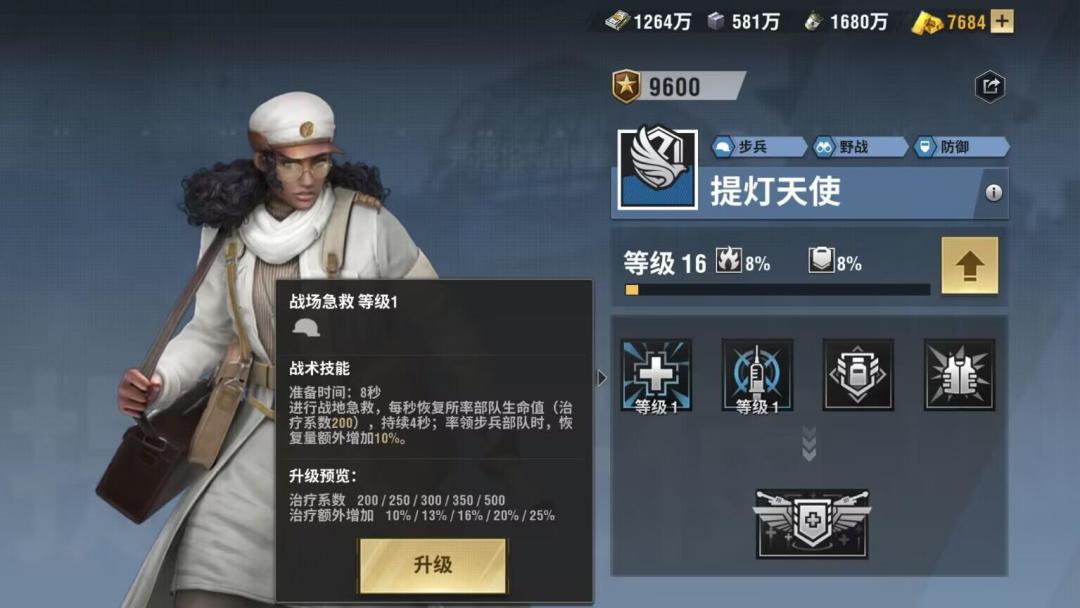1080x608 pixels.
Task: Select the armor vest skill icon
Action: pyautogui.click(x=959, y=375)
